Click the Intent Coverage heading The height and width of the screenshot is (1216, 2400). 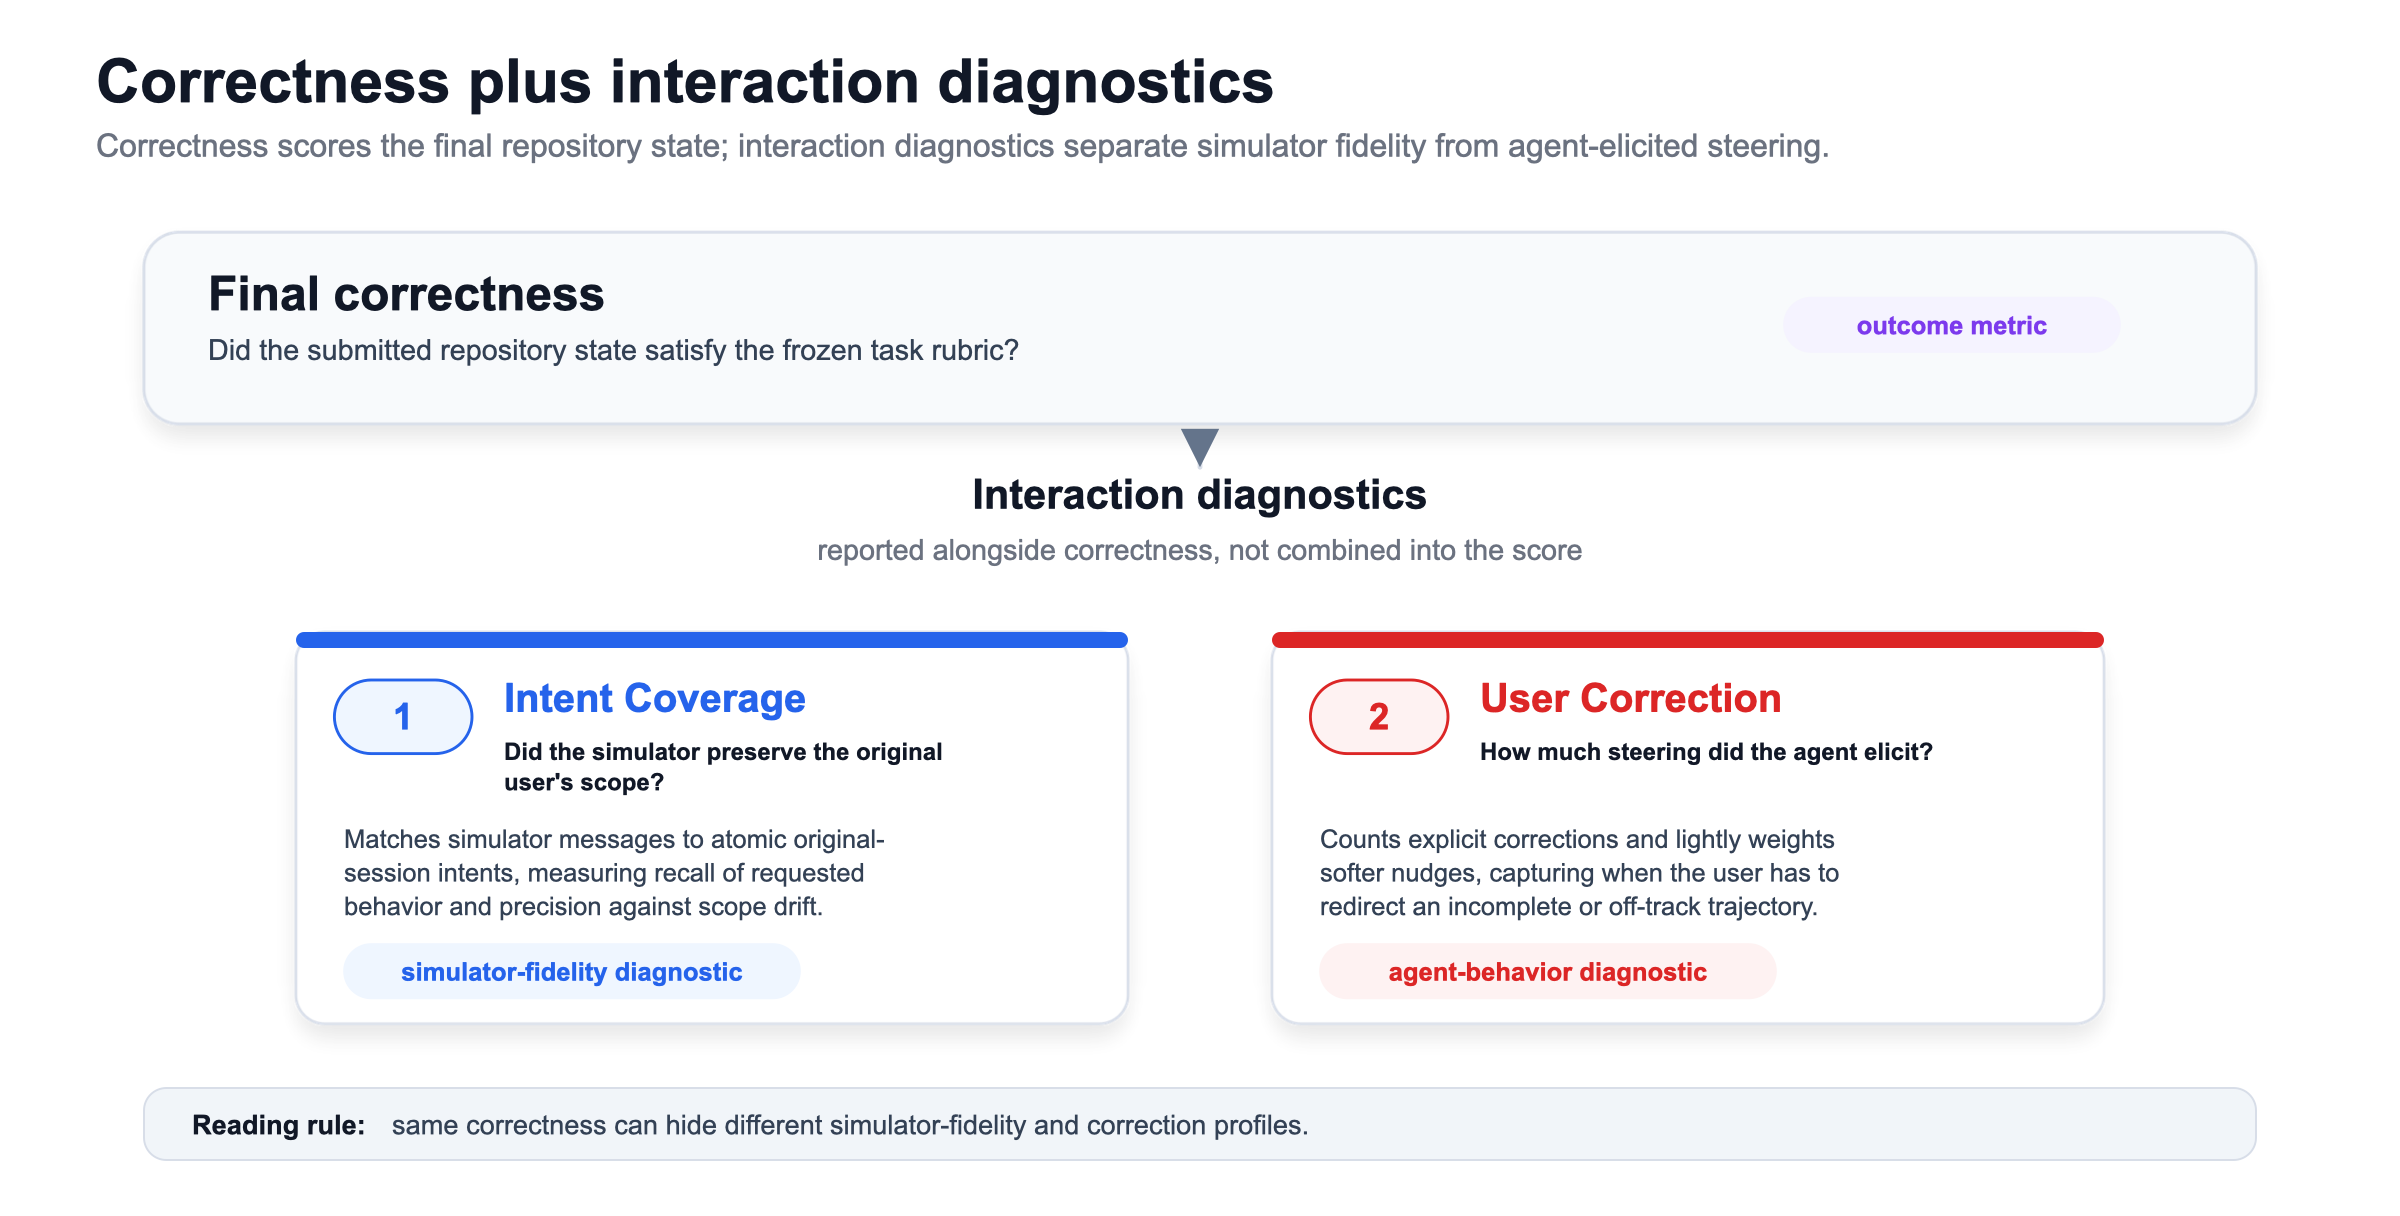655,698
